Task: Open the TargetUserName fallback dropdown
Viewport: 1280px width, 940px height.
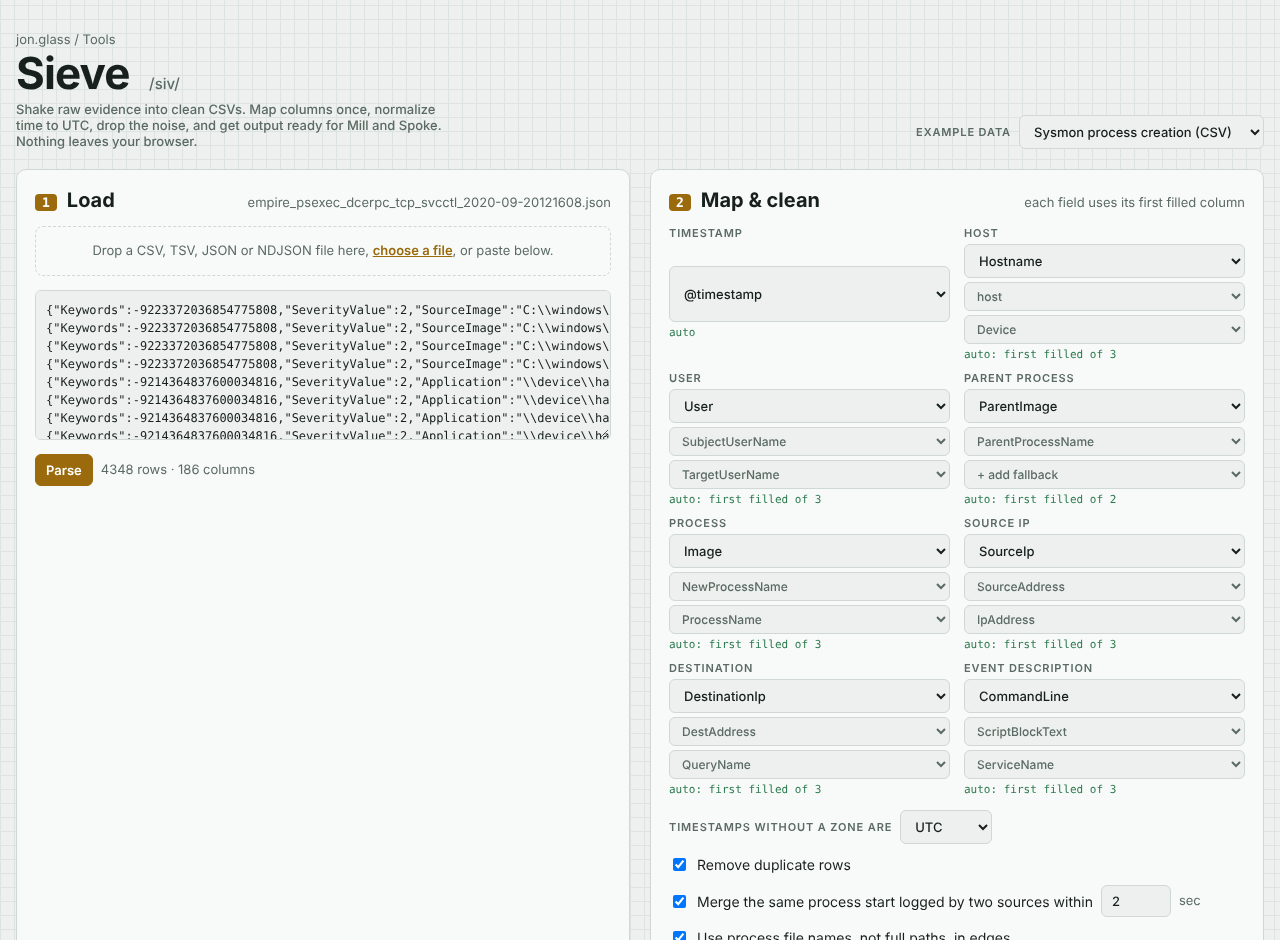Action: 809,475
